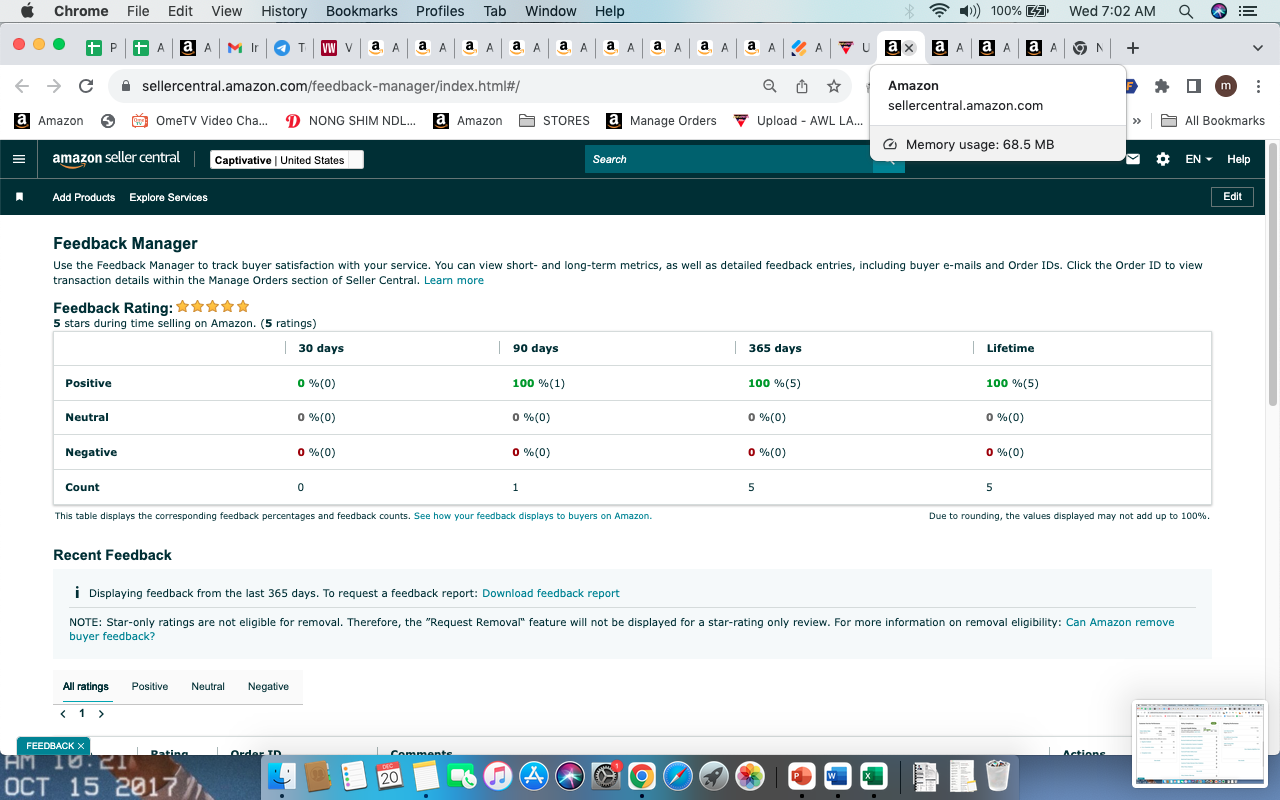Viewport: 1280px width, 800px height.
Task: Share this page using the address bar icon
Action: [x=802, y=86]
